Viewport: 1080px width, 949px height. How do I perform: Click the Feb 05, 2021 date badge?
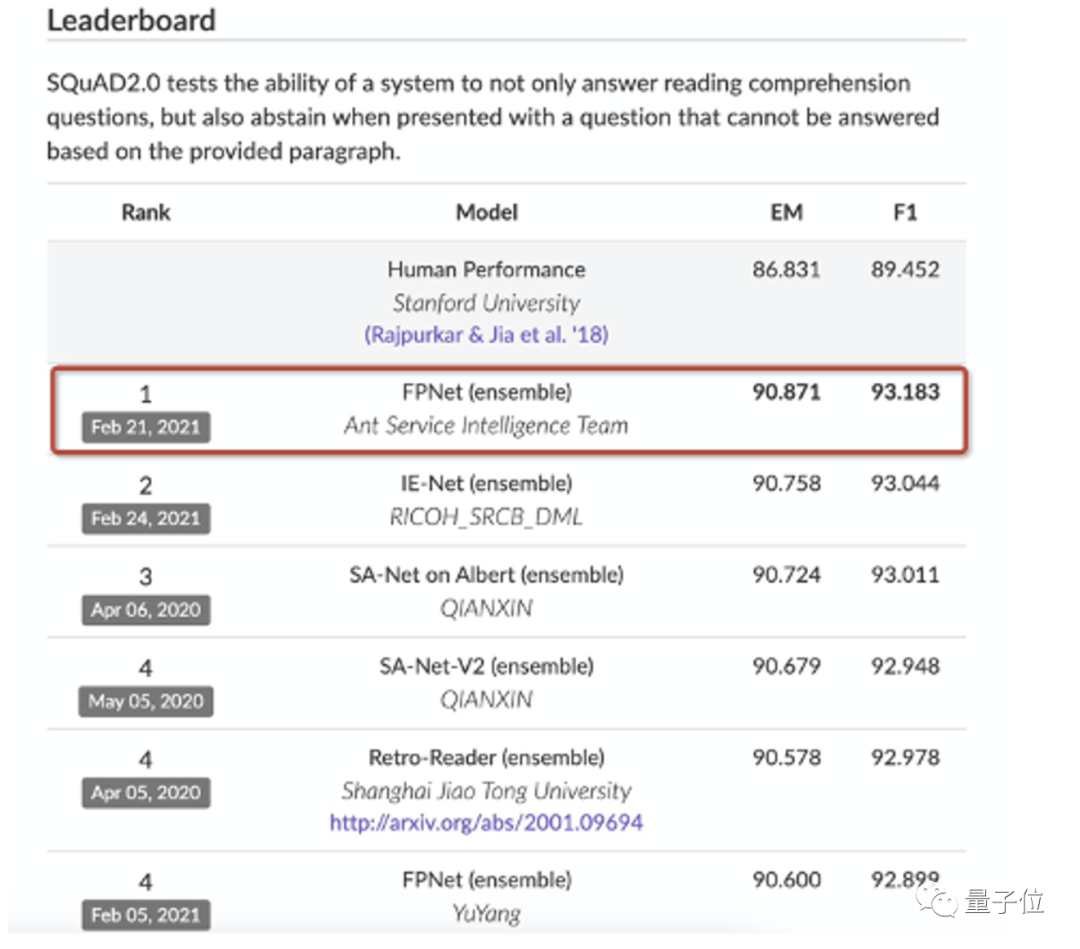(x=145, y=915)
